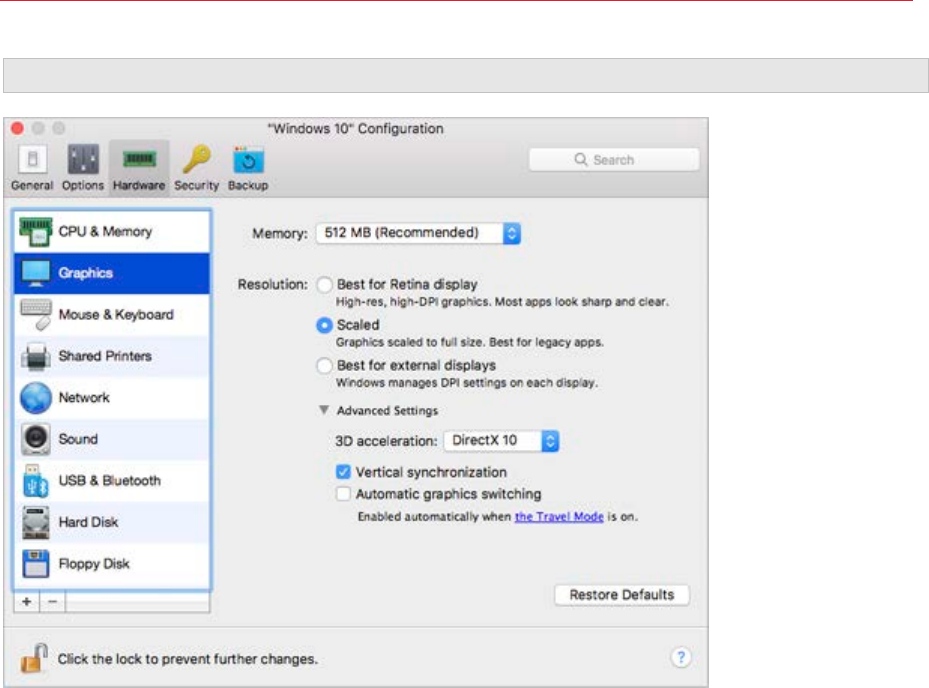Remove a device with the minus button
929x688 pixels.
pyautogui.click(x=53, y=601)
